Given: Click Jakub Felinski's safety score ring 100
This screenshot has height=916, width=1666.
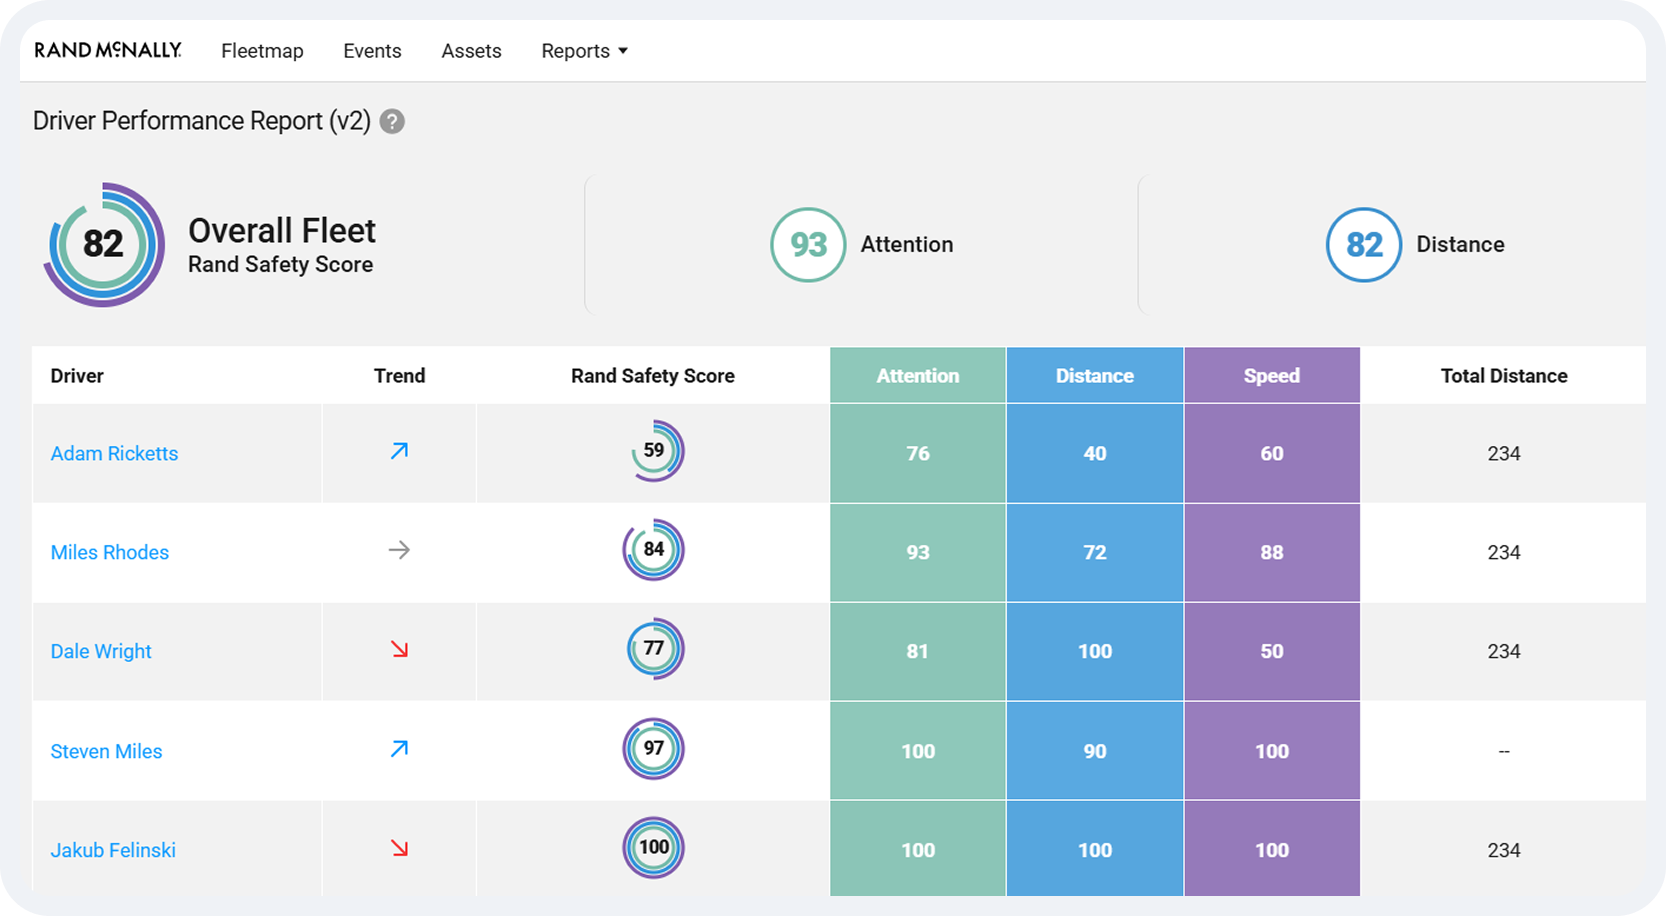Looking at the screenshot, I should [654, 848].
